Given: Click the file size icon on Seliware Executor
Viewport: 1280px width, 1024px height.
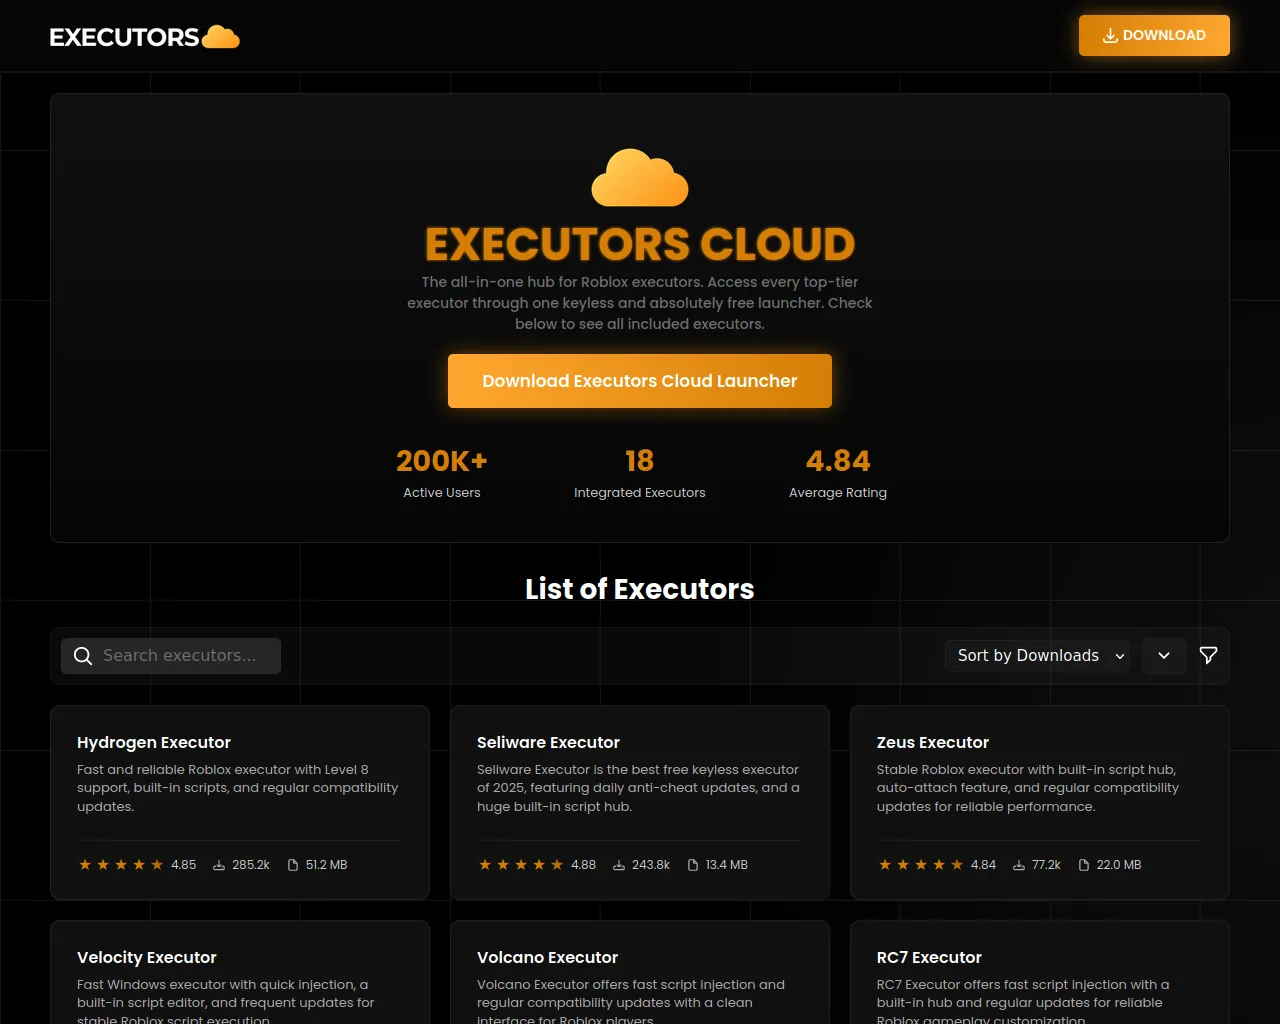Looking at the screenshot, I should 693,865.
